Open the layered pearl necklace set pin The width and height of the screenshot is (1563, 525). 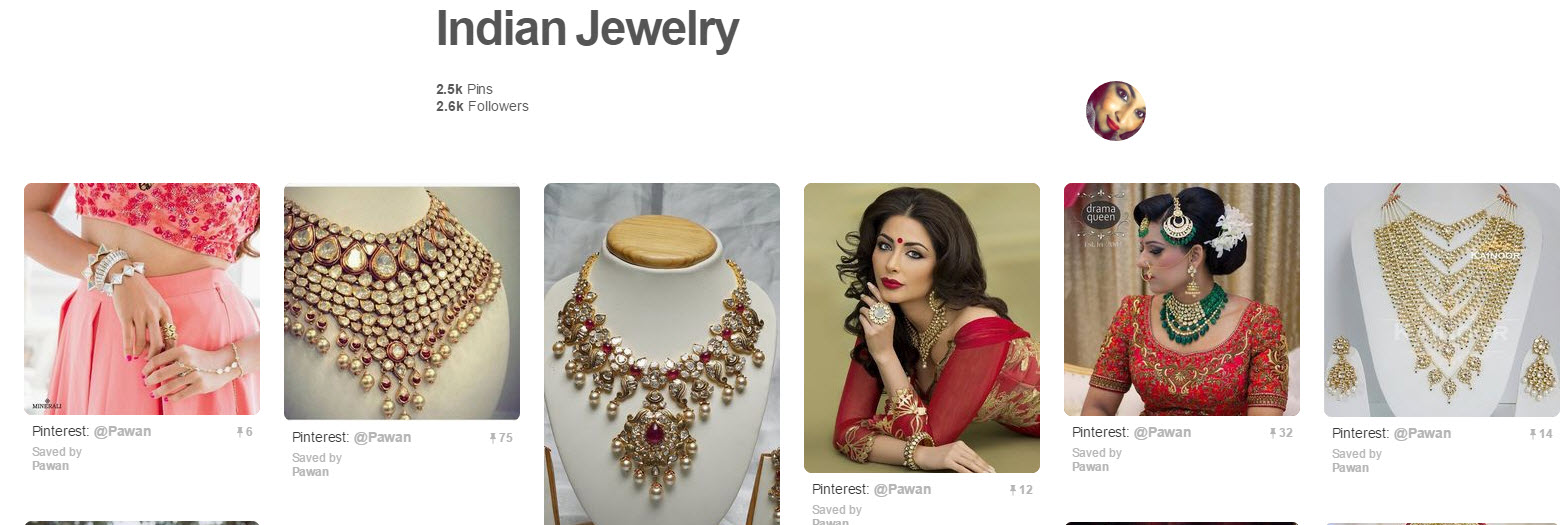[x=1442, y=300]
